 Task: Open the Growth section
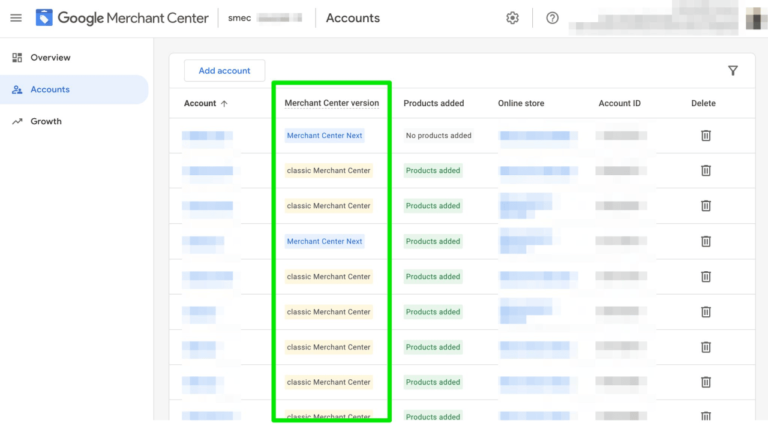click(x=46, y=121)
